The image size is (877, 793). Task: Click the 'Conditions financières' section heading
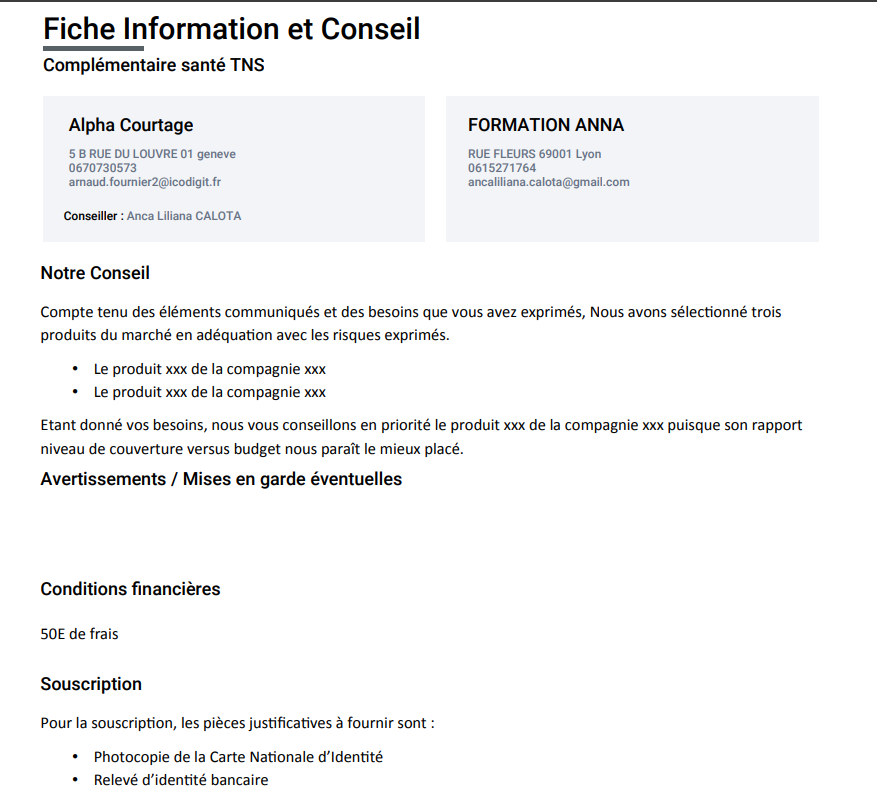(130, 589)
